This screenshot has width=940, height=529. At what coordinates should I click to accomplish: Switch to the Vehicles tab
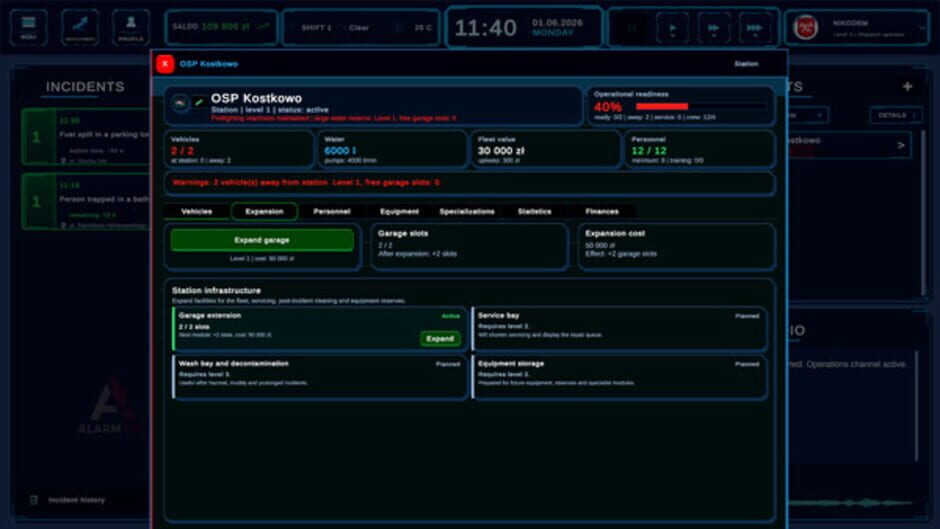(x=197, y=212)
